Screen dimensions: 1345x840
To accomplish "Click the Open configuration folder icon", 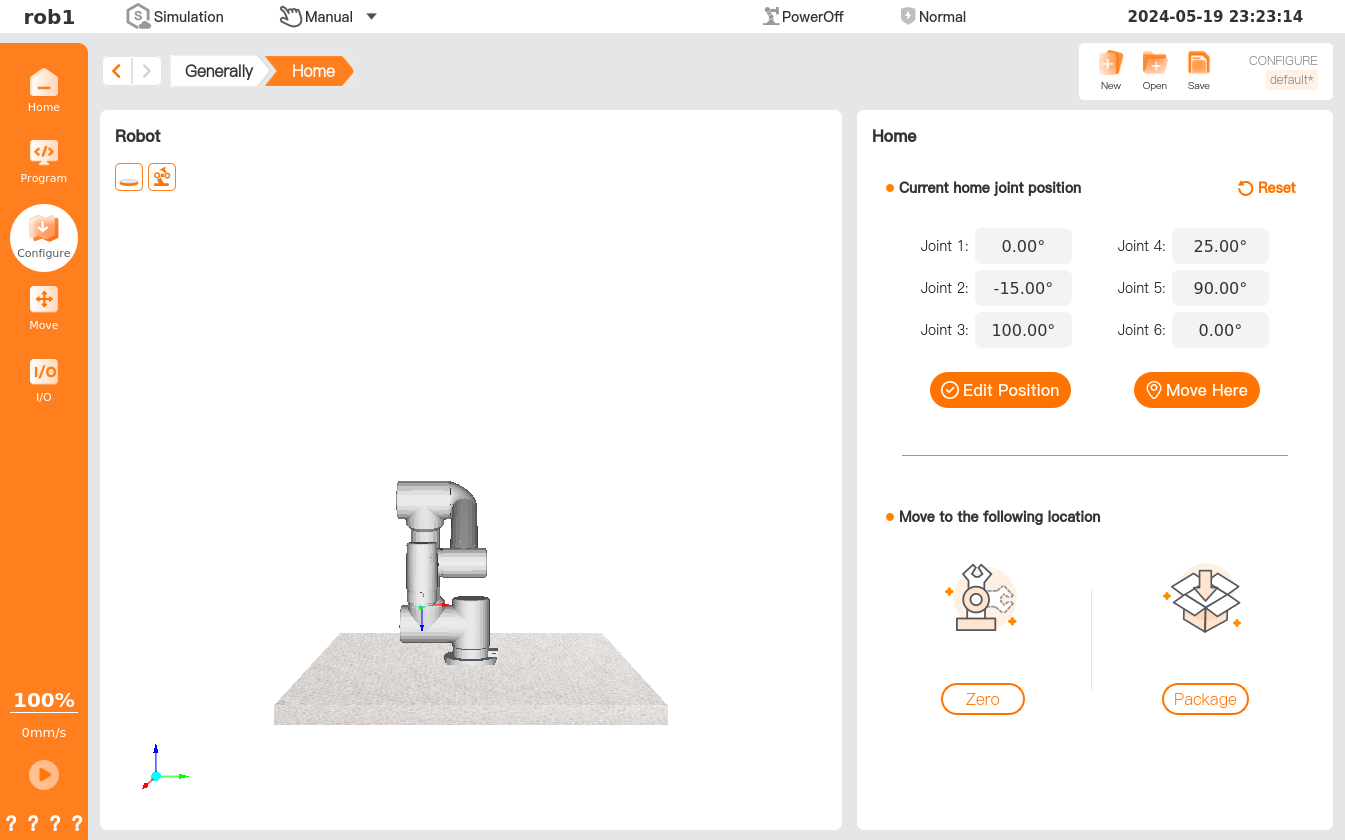I will pyautogui.click(x=1154, y=70).
